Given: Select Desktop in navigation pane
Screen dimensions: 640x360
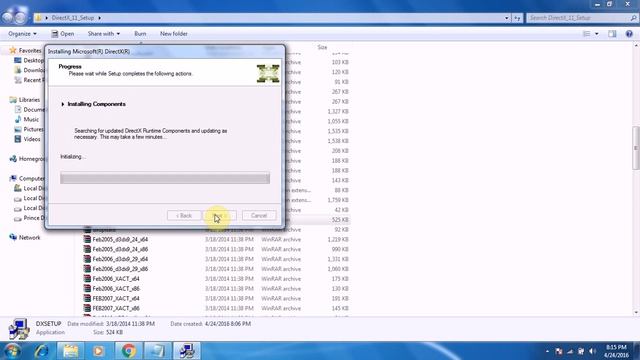Looking at the screenshot, I should click(29, 60).
